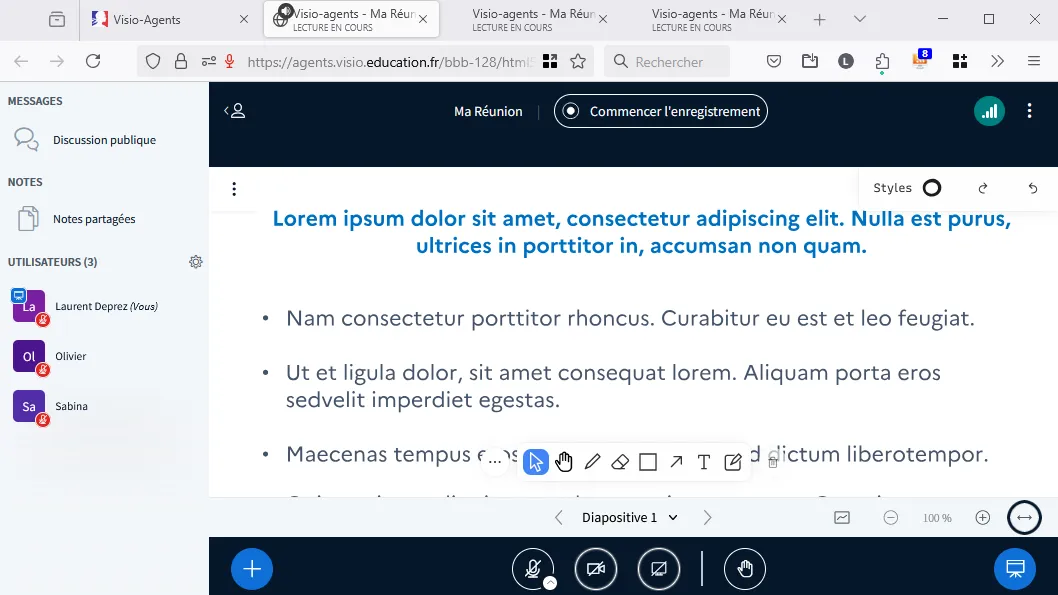Image resolution: width=1058 pixels, height=595 pixels.
Task: Go to next slide
Action: [x=707, y=517]
